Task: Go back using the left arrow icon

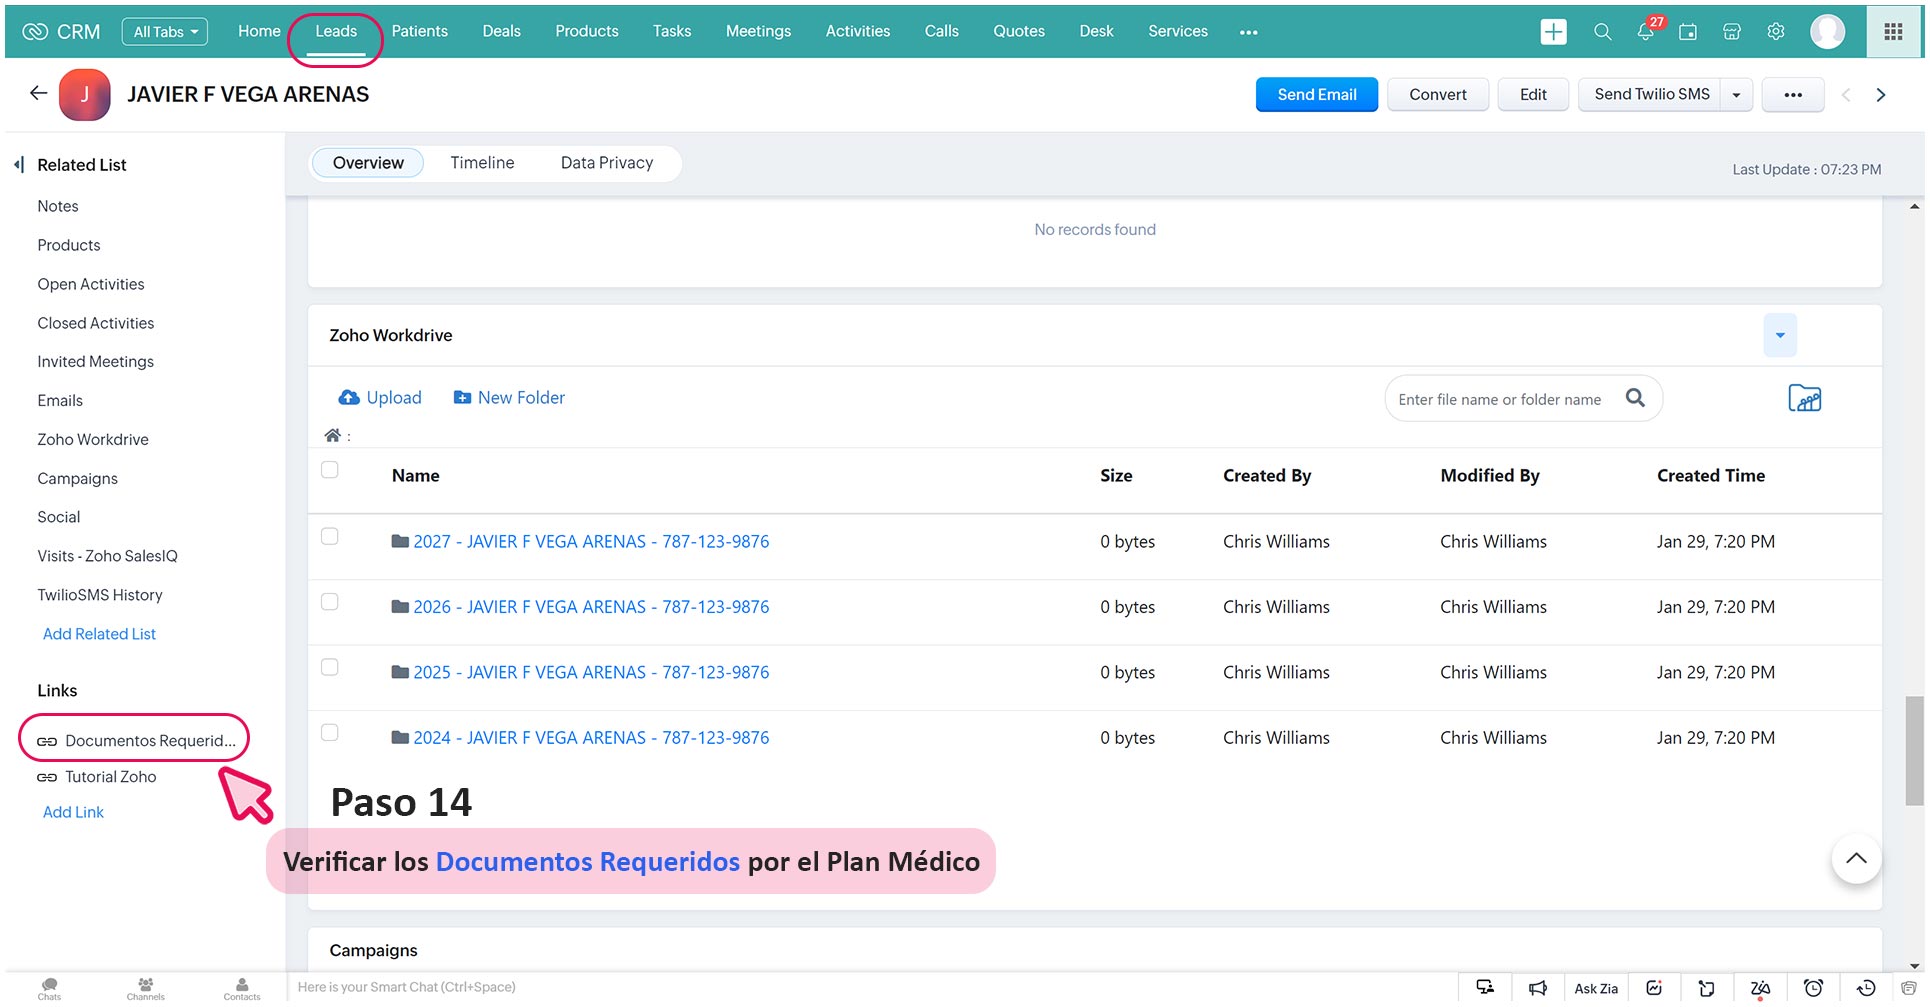Action: [x=38, y=94]
